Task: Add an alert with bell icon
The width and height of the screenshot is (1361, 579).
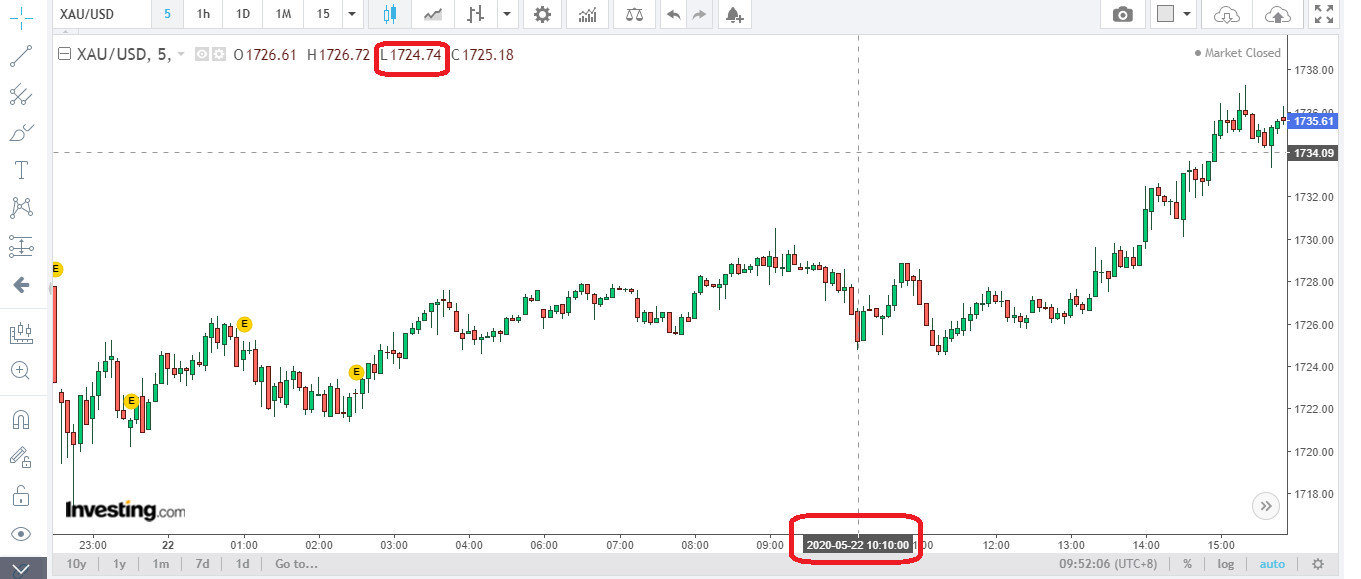Action: point(734,14)
